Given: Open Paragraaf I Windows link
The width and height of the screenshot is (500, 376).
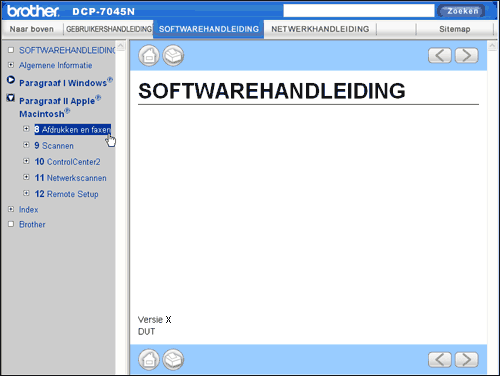Looking at the screenshot, I should click(x=66, y=82).
